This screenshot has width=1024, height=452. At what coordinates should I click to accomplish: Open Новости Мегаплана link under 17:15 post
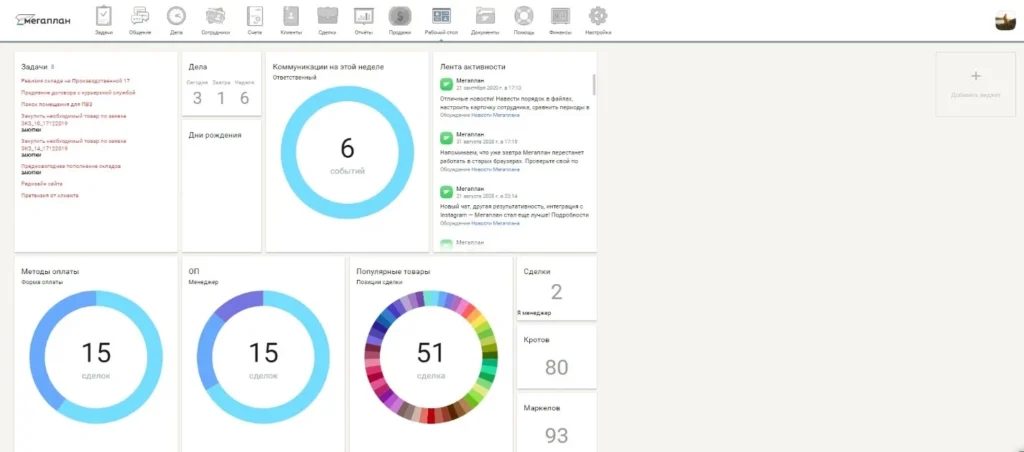click(496, 169)
